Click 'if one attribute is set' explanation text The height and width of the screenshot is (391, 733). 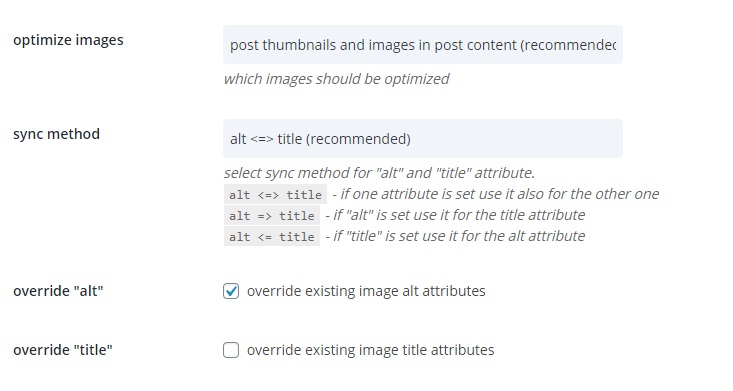[x=496, y=194]
